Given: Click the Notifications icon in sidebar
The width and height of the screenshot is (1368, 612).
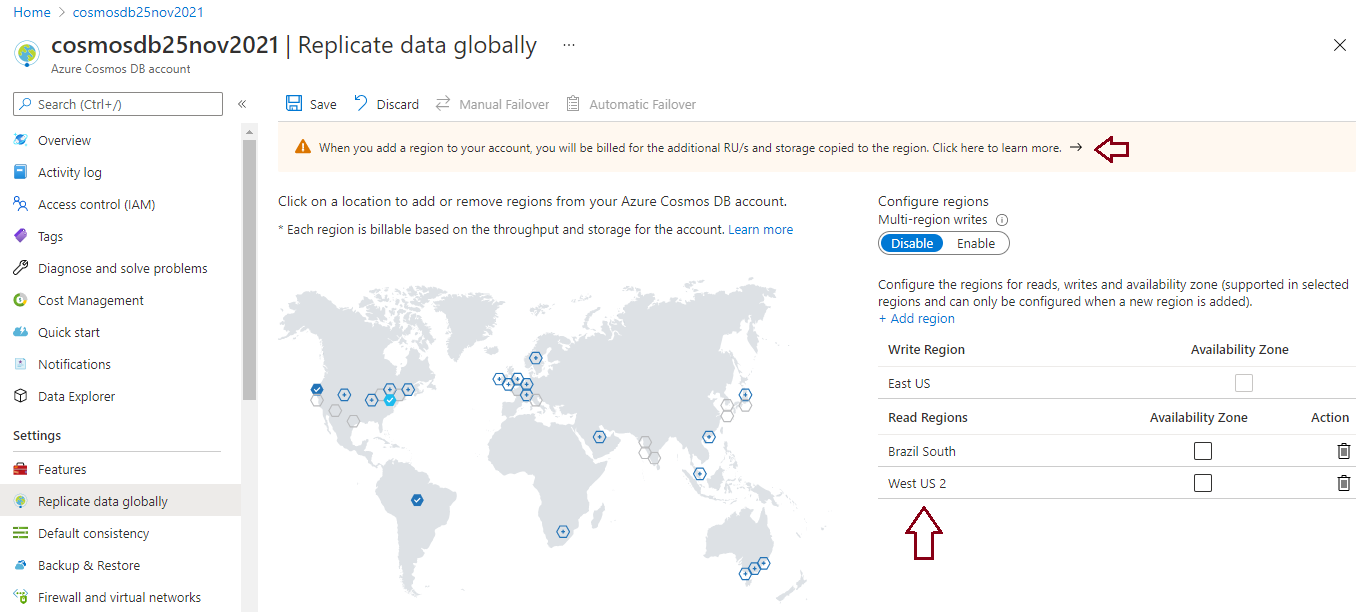Looking at the screenshot, I should coord(20,364).
